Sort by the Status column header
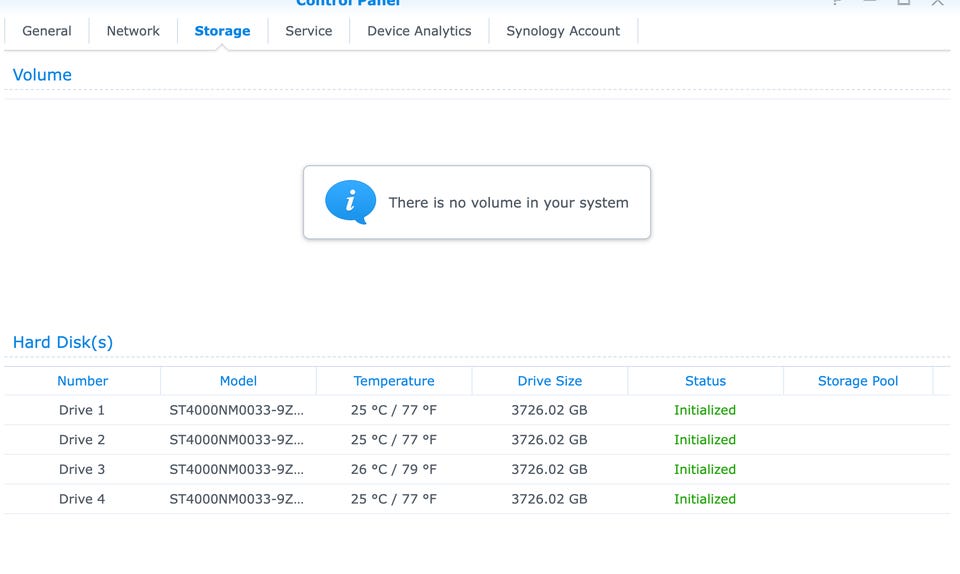The width and height of the screenshot is (960, 574). click(x=705, y=381)
